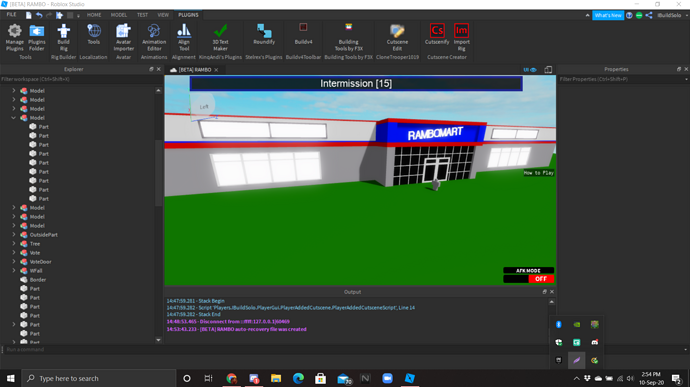Click the Roundify plugin icon
690x387 pixels.
264,34
